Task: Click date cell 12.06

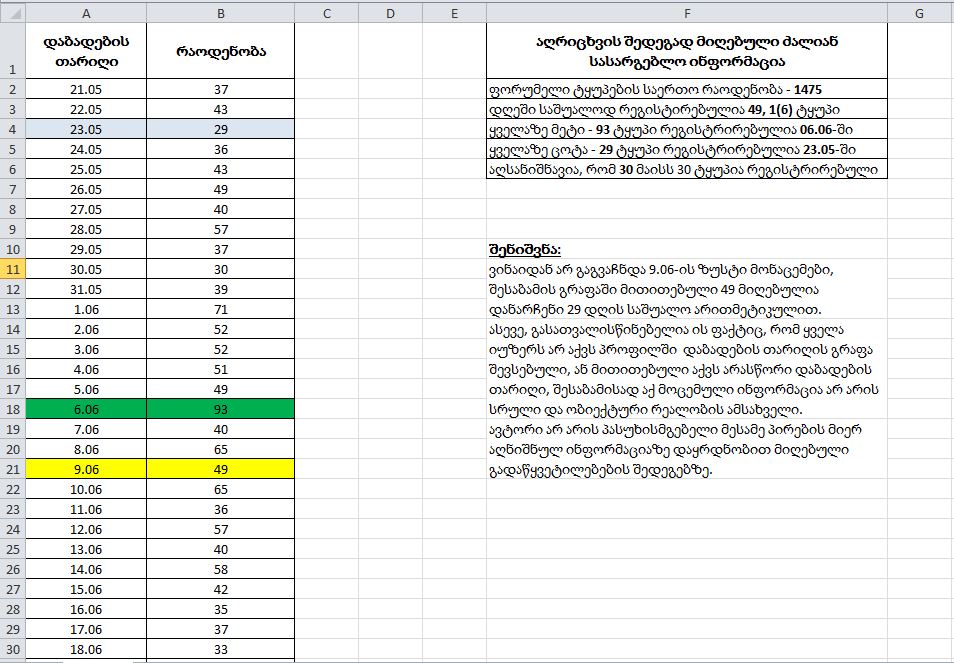Action: [x=86, y=529]
